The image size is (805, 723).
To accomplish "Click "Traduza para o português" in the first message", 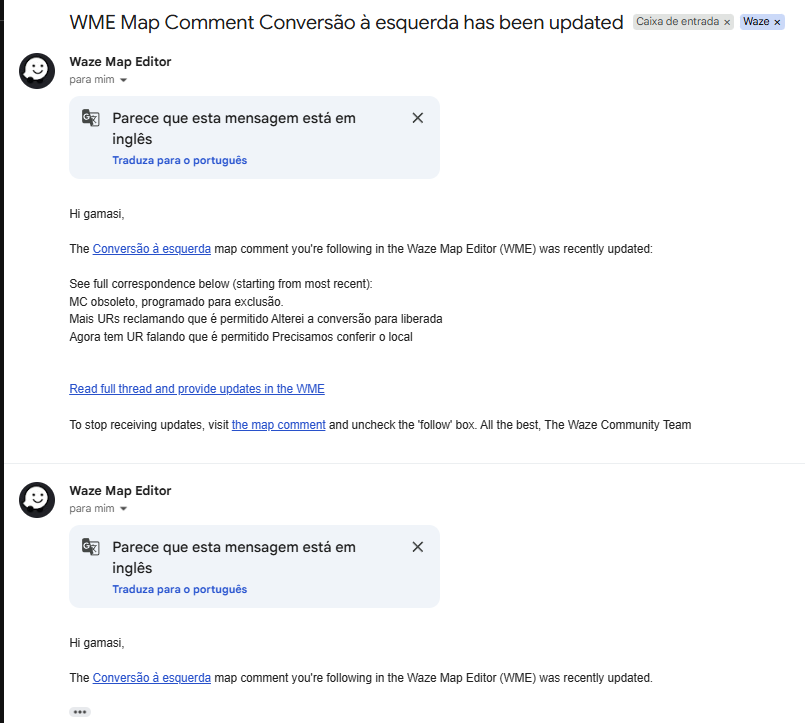I will [x=179, y=160].
